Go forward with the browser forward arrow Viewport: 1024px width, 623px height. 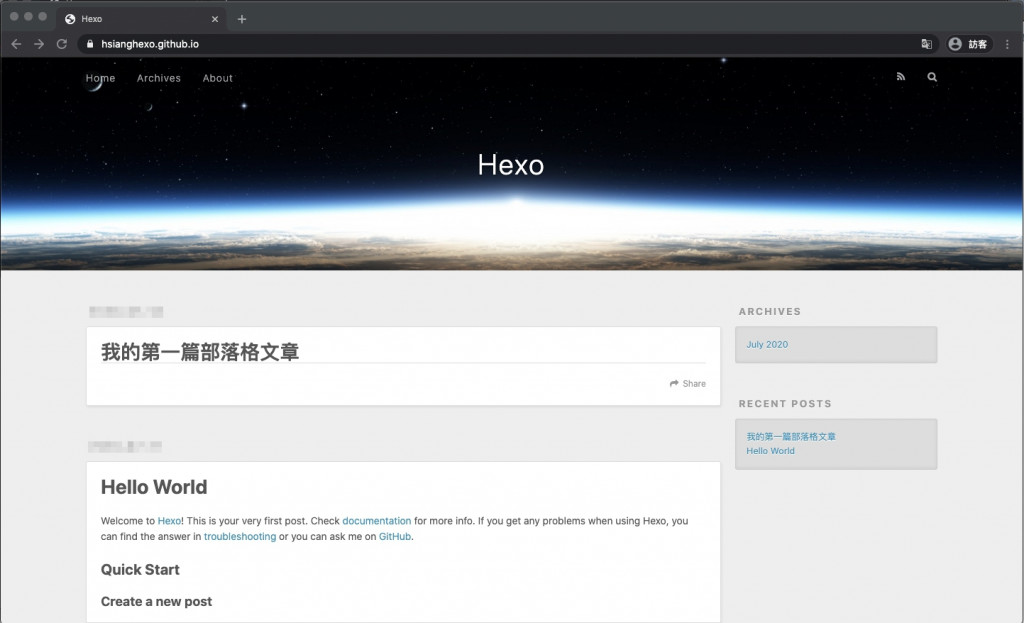click(x=39, y=44)
